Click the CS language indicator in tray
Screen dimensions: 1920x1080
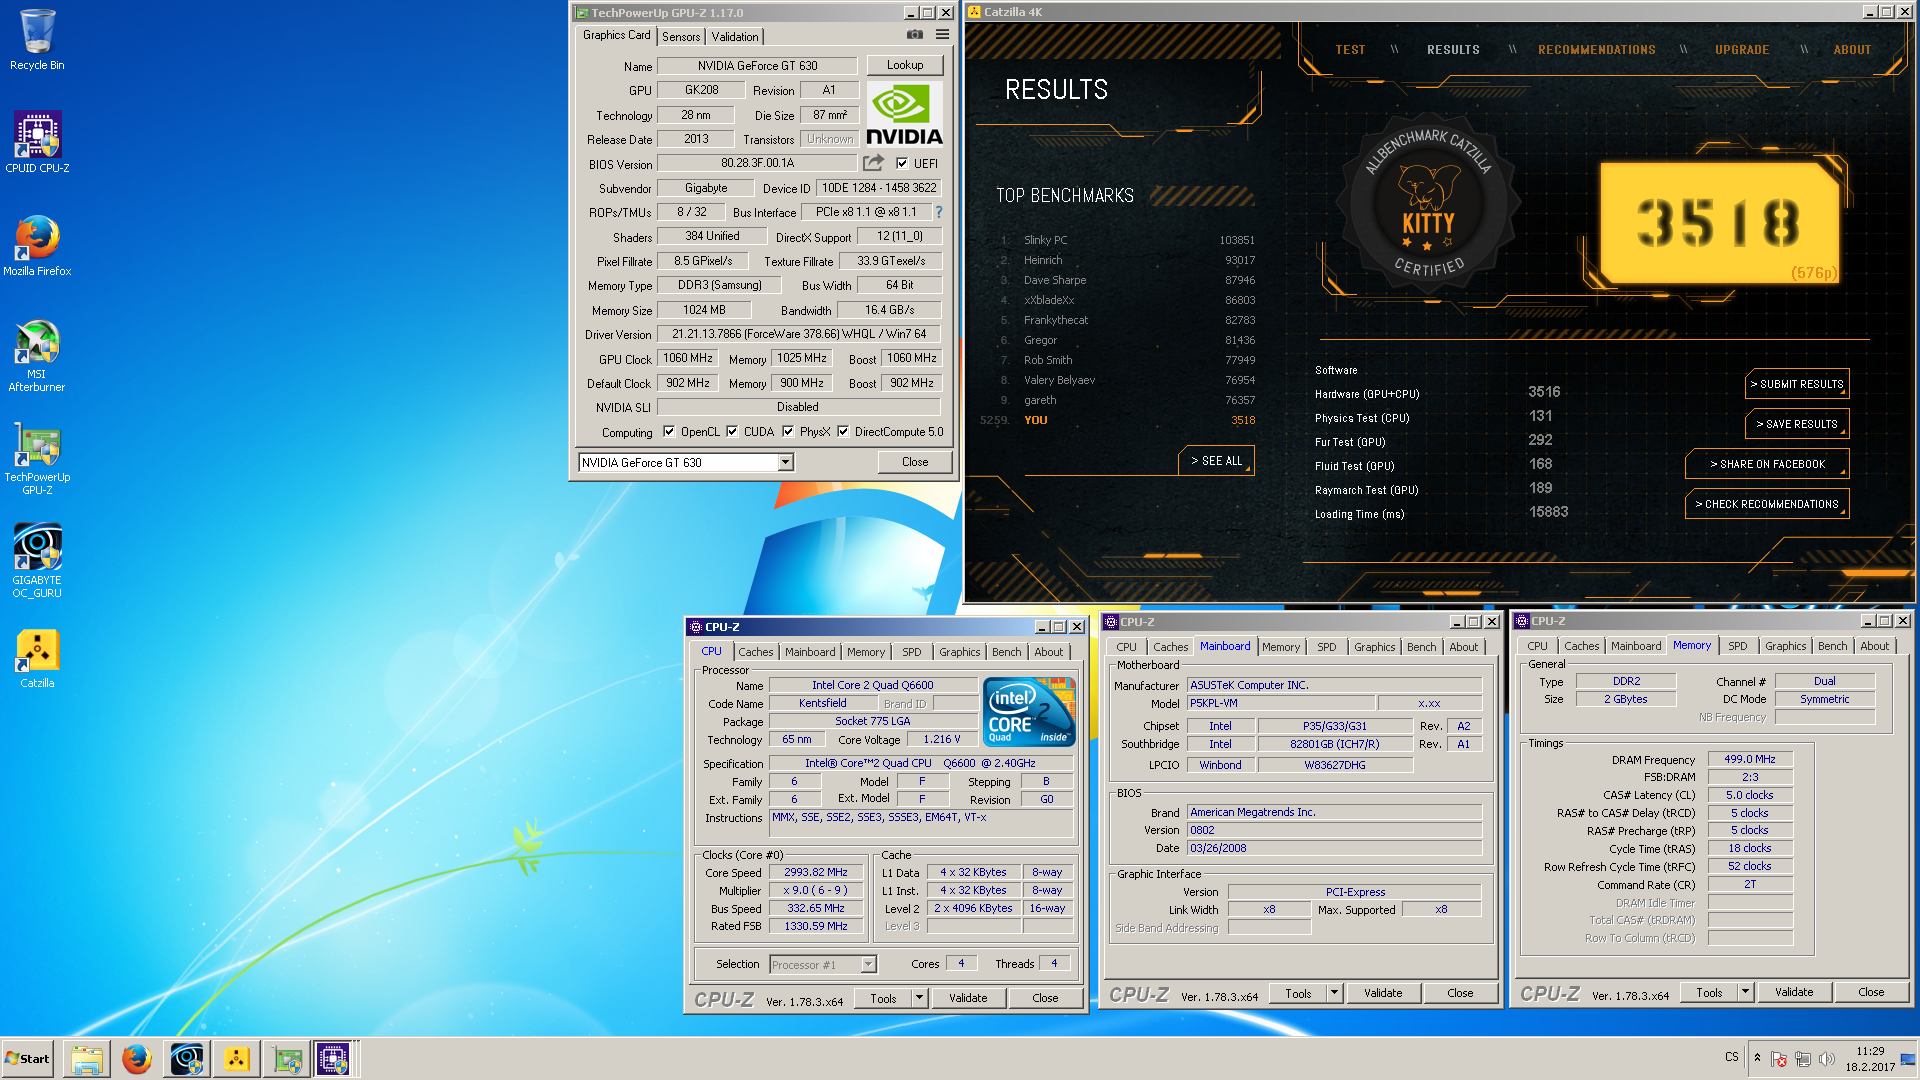pos(1732,1057)
